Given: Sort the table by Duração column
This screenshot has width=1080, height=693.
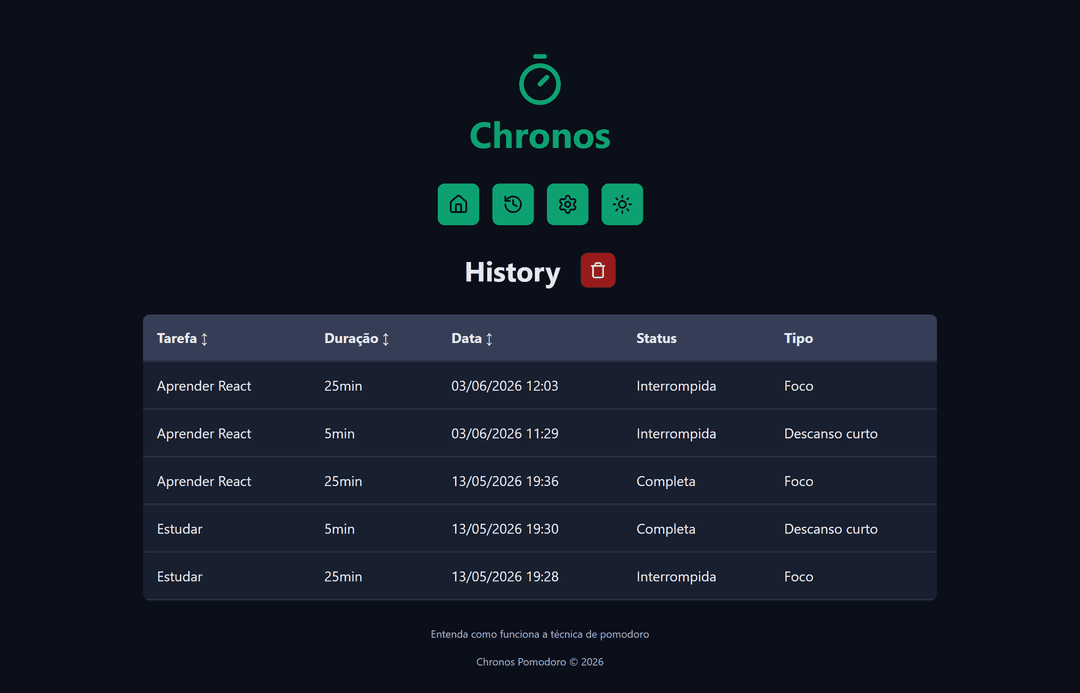Looking at the screenshot, I should [357, 338].
